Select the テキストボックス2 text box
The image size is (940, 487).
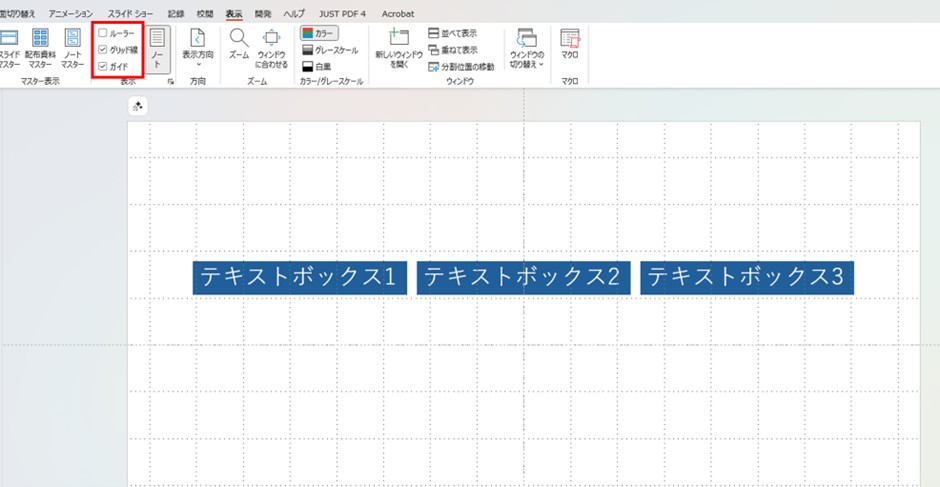click(x=522, y=278)
